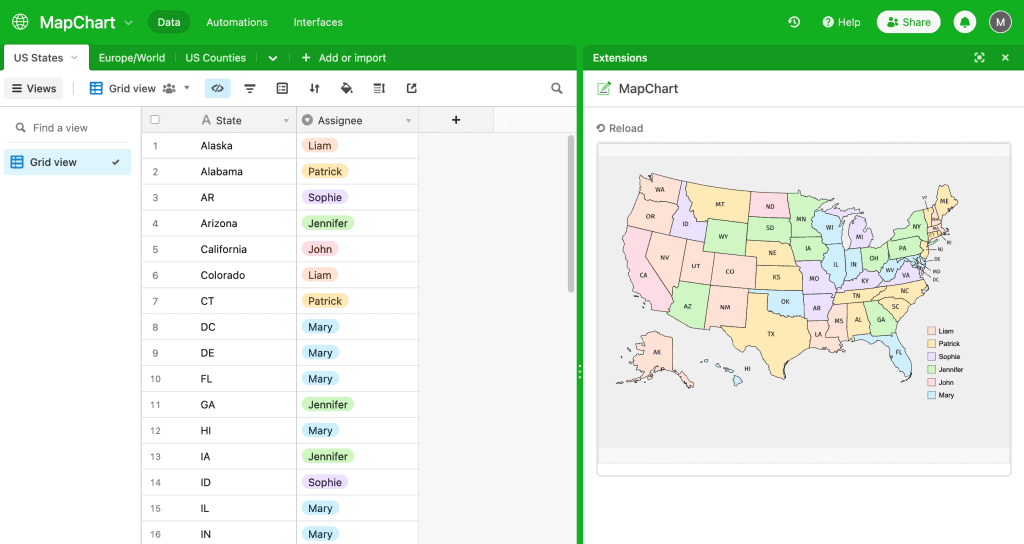This screenshot has height=544, width=1024.
Task: Switch to the Data tab
Action: pyautogui.click(x=168, y=22)
